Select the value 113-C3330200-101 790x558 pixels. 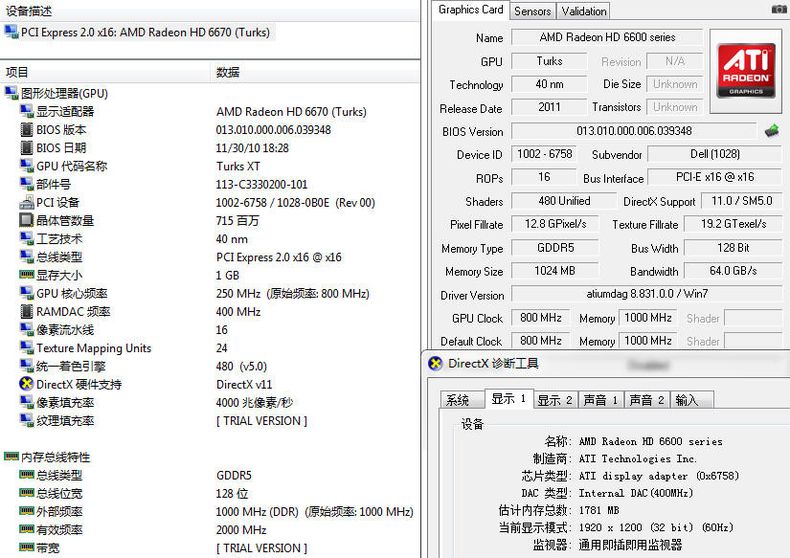261,184
